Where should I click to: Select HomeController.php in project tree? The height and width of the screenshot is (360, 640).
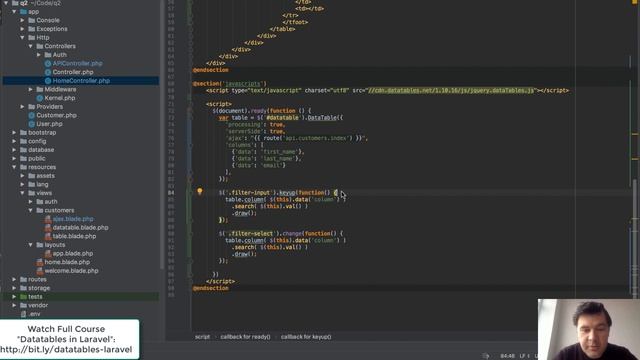pyautogui.click(x=81, y=80)
